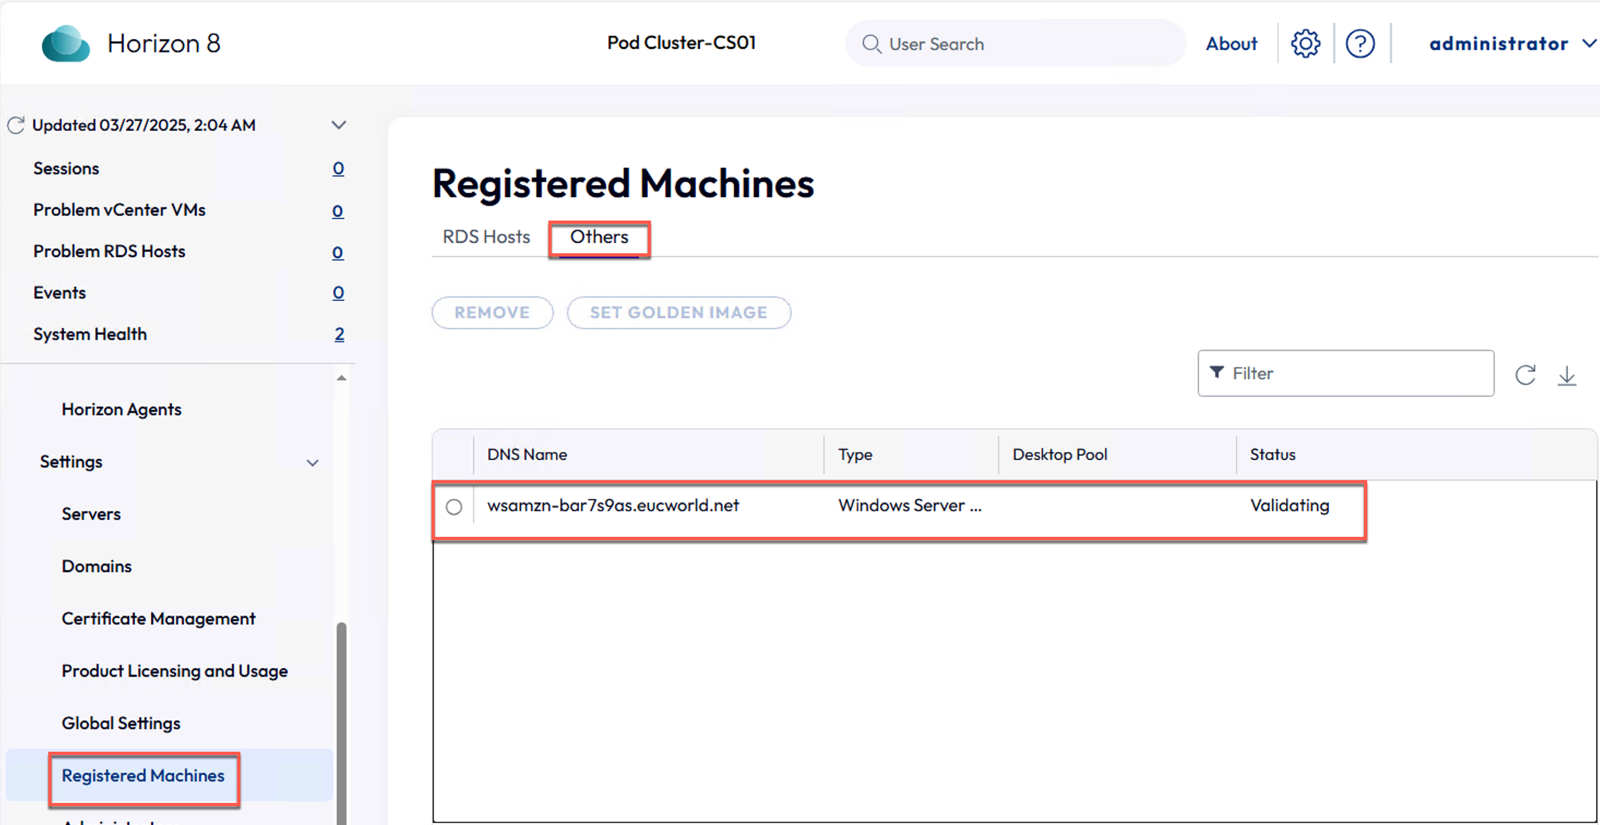Open Problem vCenter VMs count link
1600x825 pixels.
point(338,211)
